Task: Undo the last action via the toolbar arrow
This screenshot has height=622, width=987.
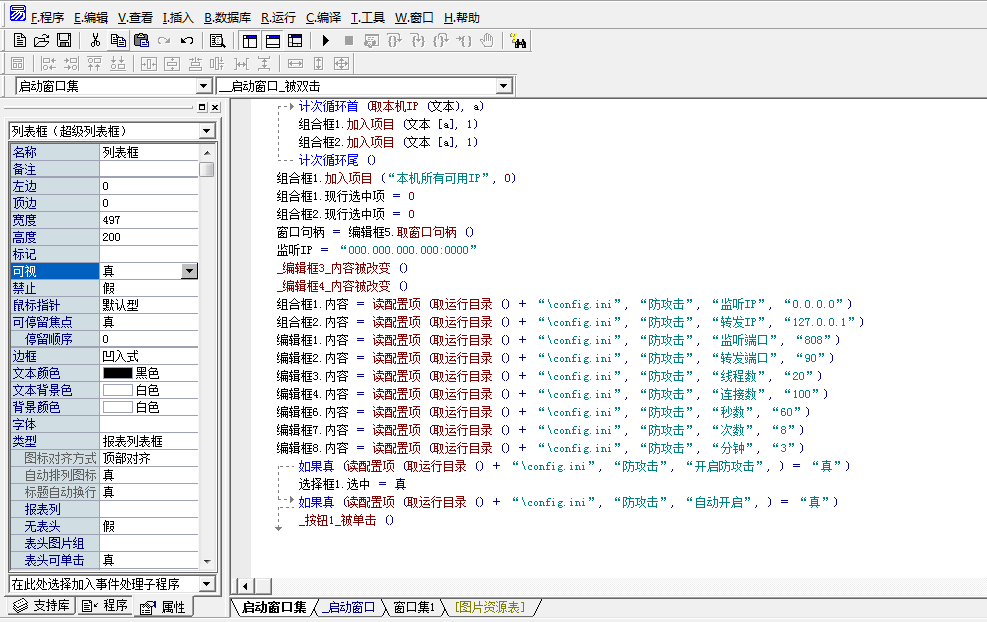Action: tap(187, 41)
